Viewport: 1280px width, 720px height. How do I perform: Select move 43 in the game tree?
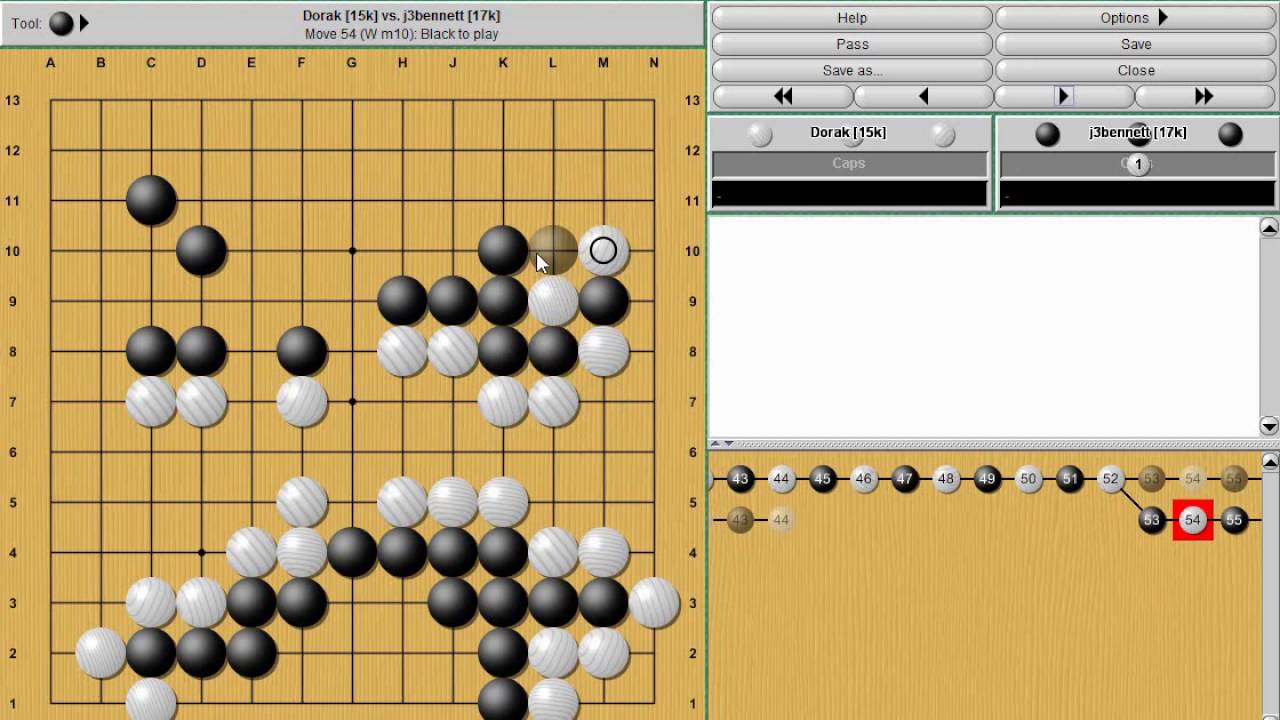(x=740, y=479)
